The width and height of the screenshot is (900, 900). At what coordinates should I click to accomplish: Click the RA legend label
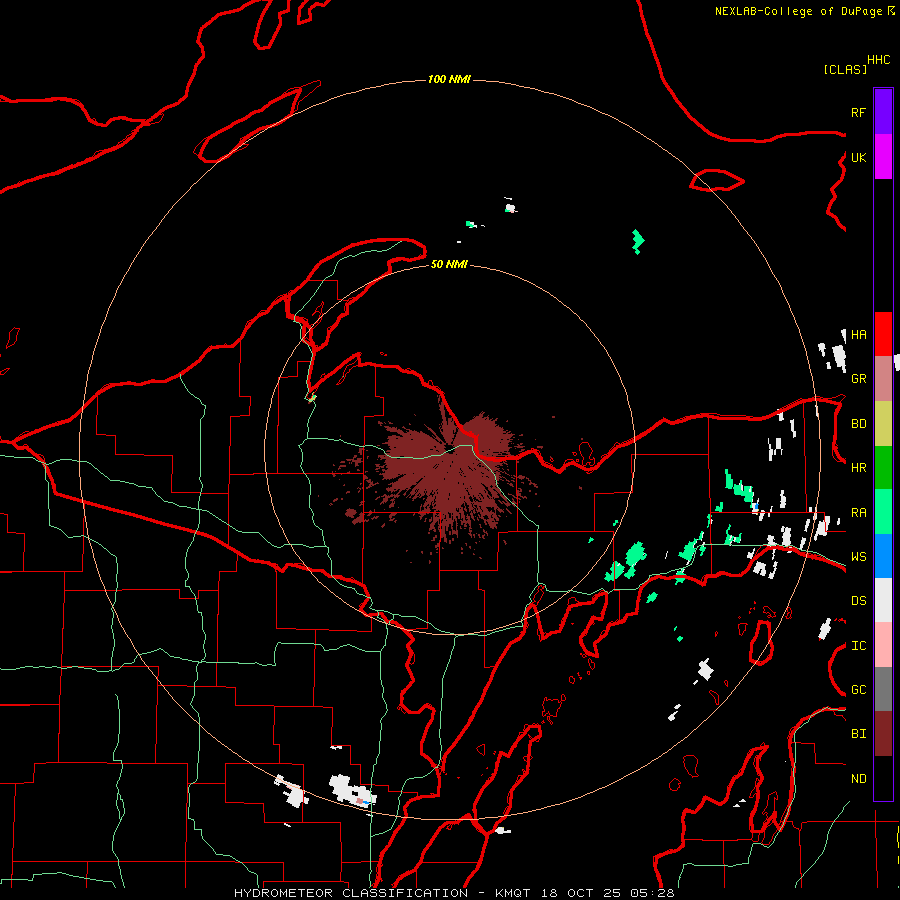click(x=858, y=513)
